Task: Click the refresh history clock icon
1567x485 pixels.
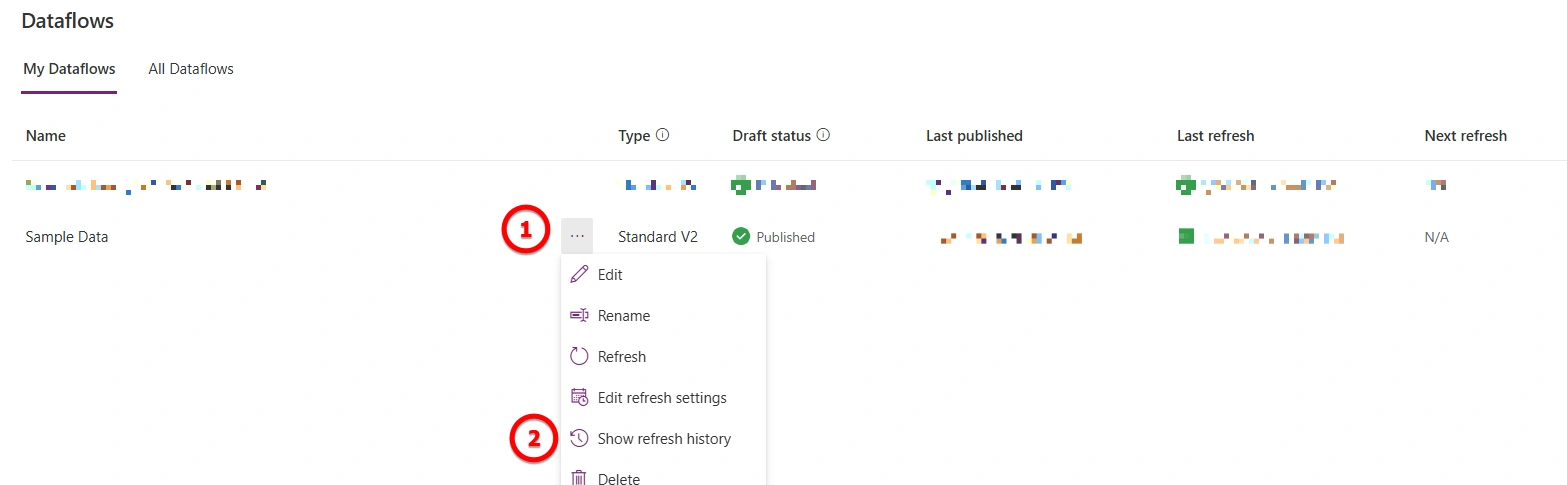Action: pos(579,438)
